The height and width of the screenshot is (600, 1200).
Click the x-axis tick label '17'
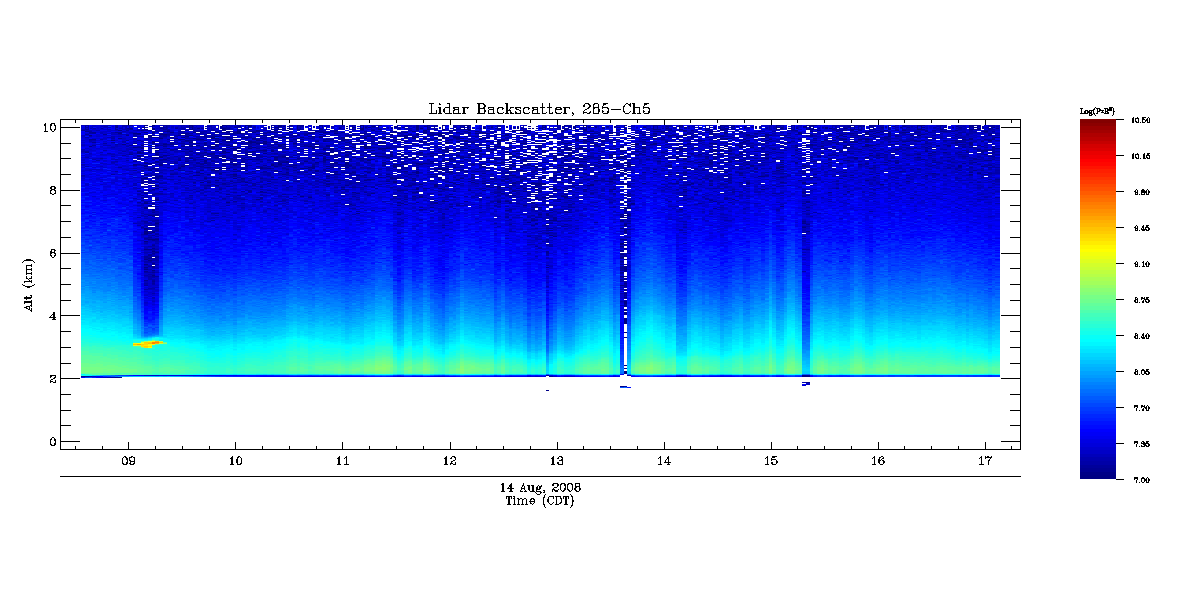[x=985, y=462]
